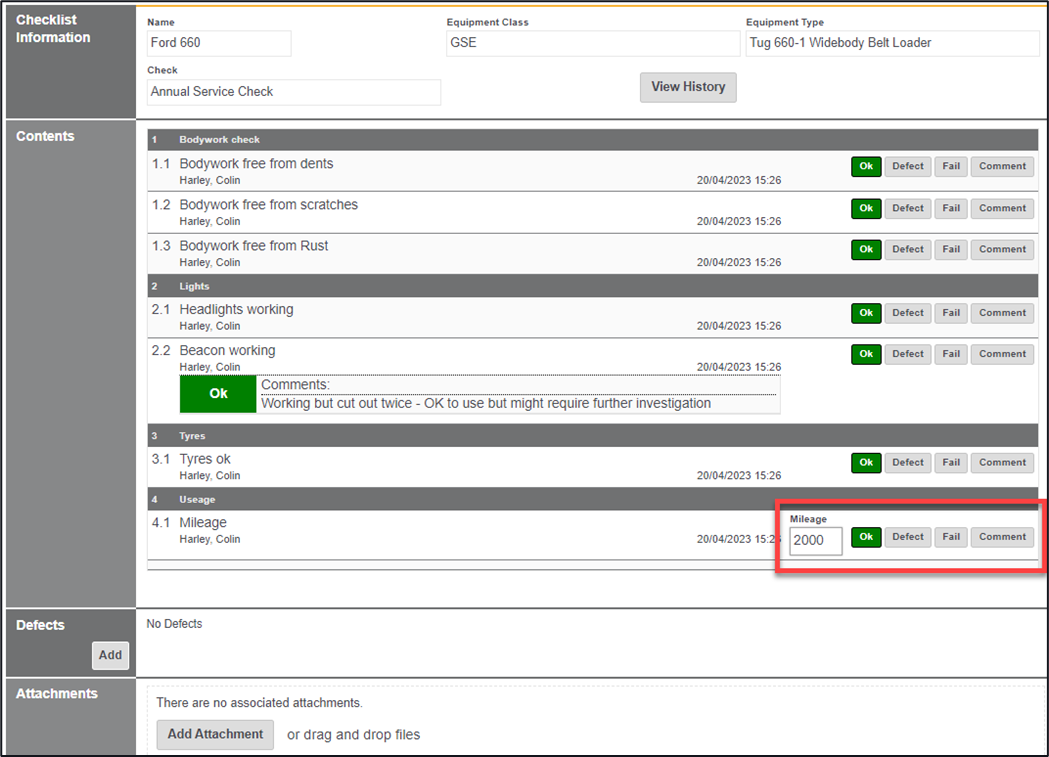1049x757 pixels.
Task: Click the Check field 'Annual Service Check'
Action: point(293,92)
